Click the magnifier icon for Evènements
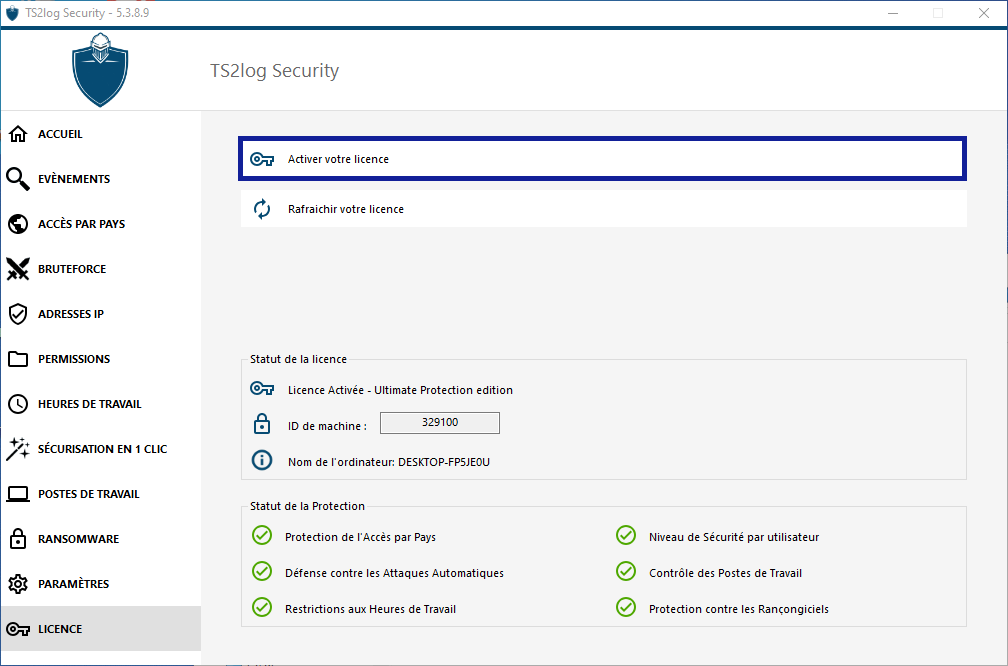This screenshot has width=1008, height=666. coord(18,179)
